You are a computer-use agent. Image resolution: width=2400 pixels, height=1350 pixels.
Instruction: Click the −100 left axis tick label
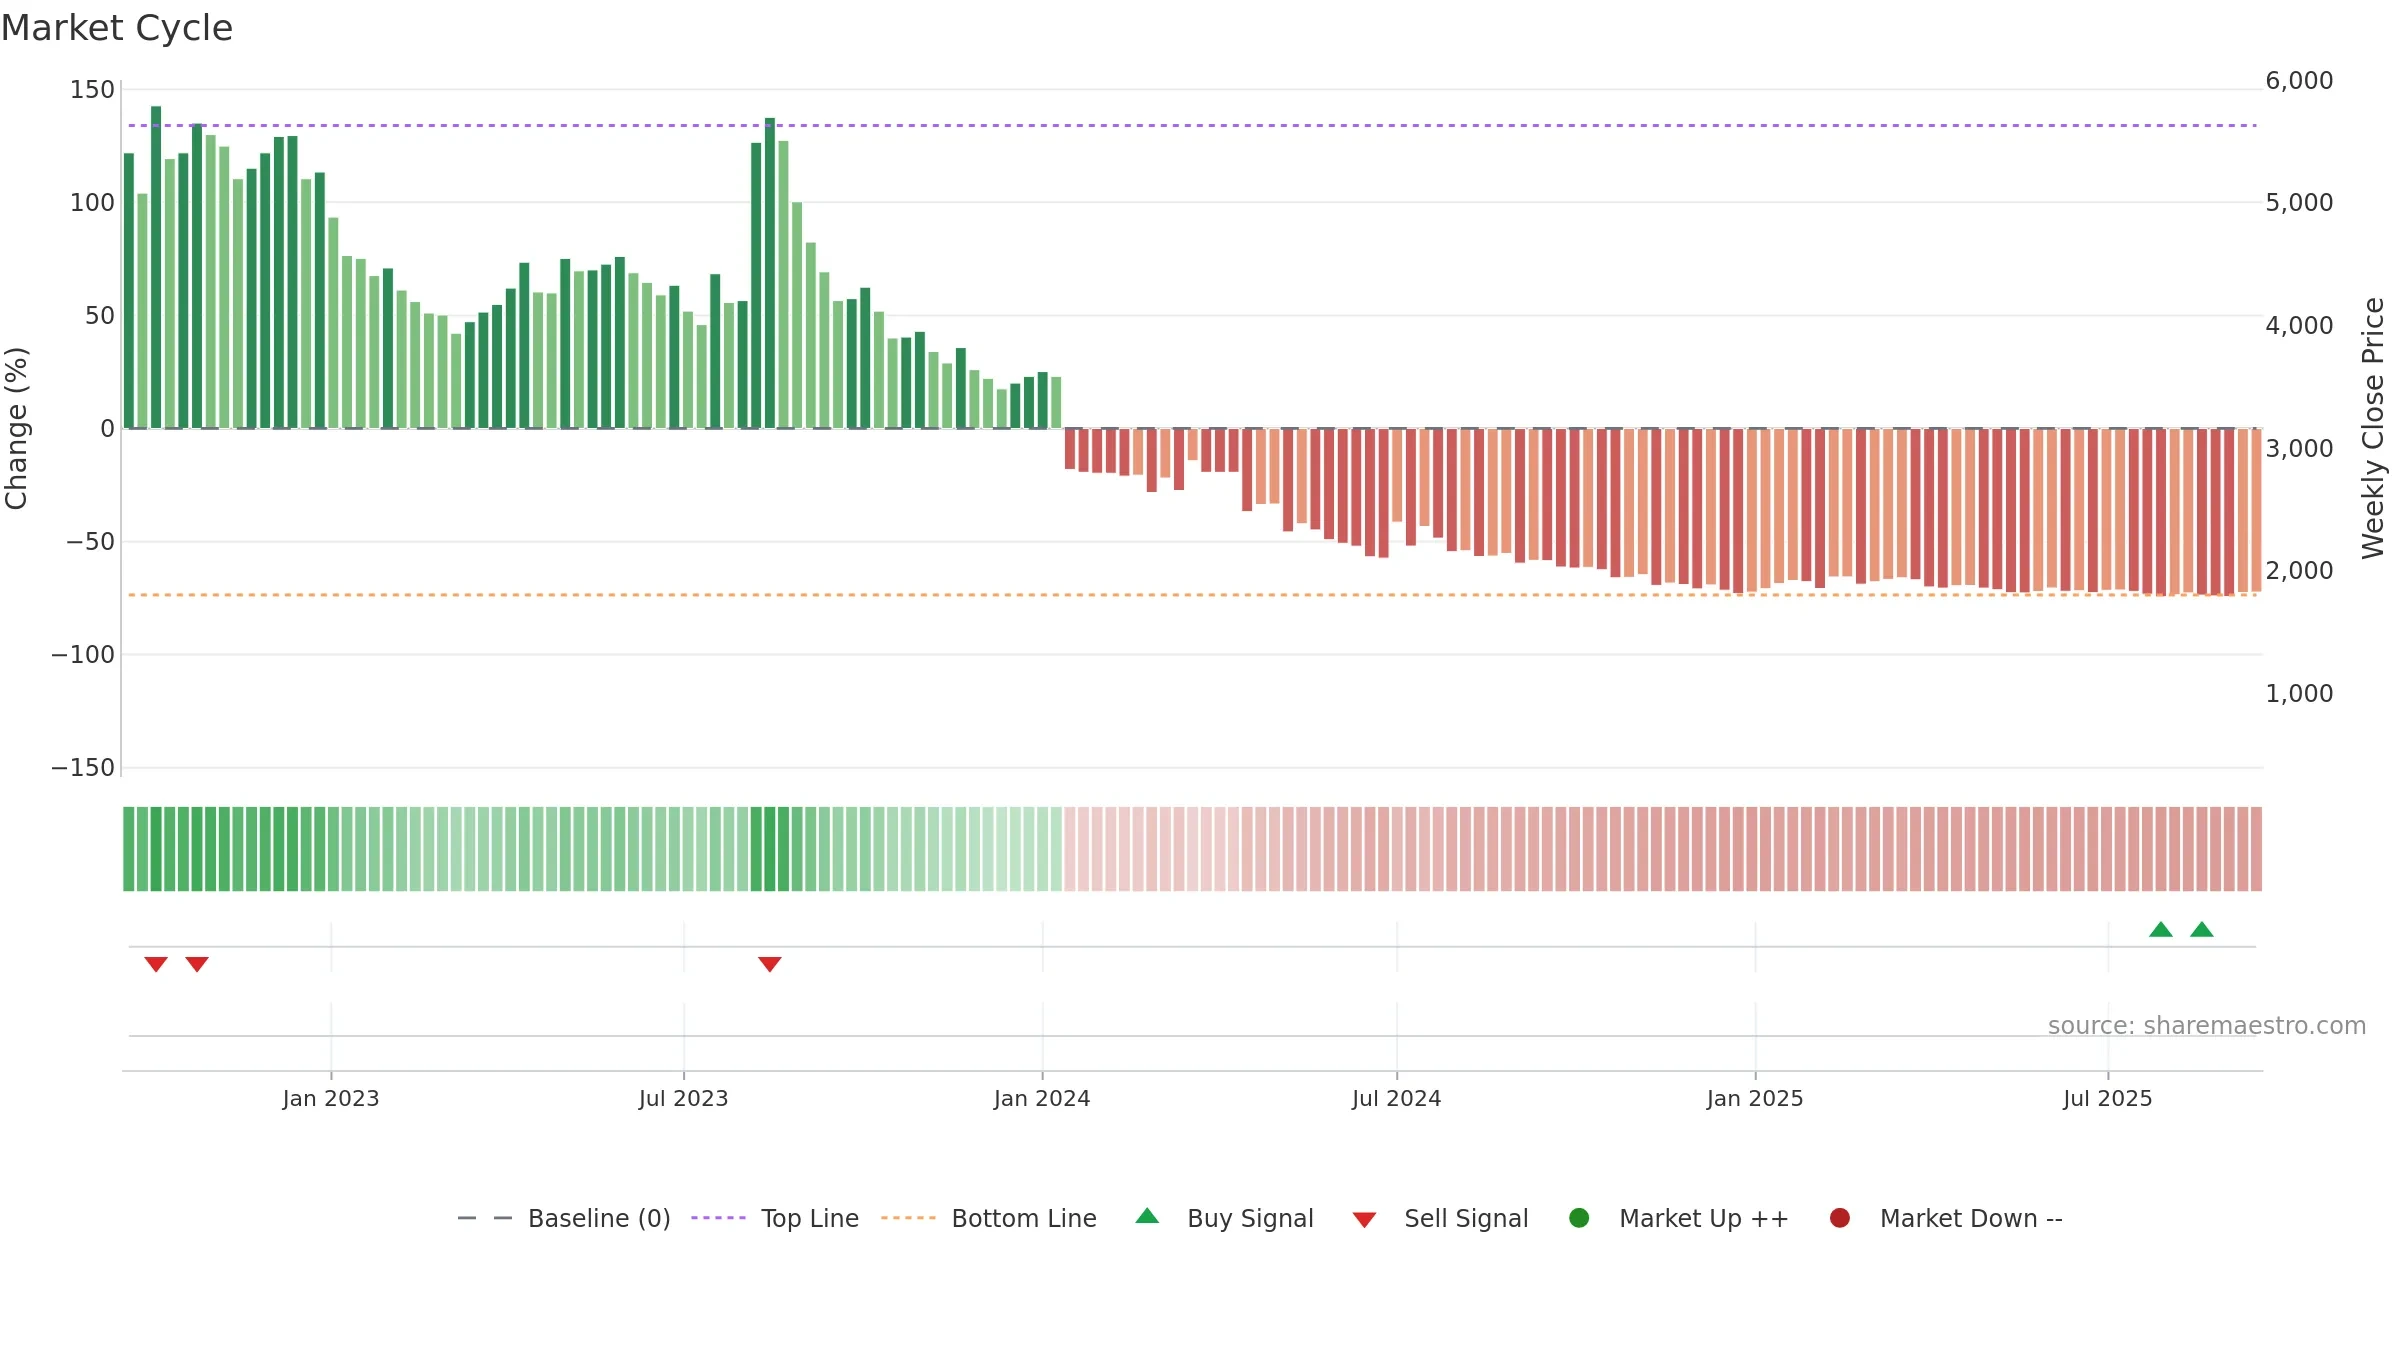tap(83, 655)
